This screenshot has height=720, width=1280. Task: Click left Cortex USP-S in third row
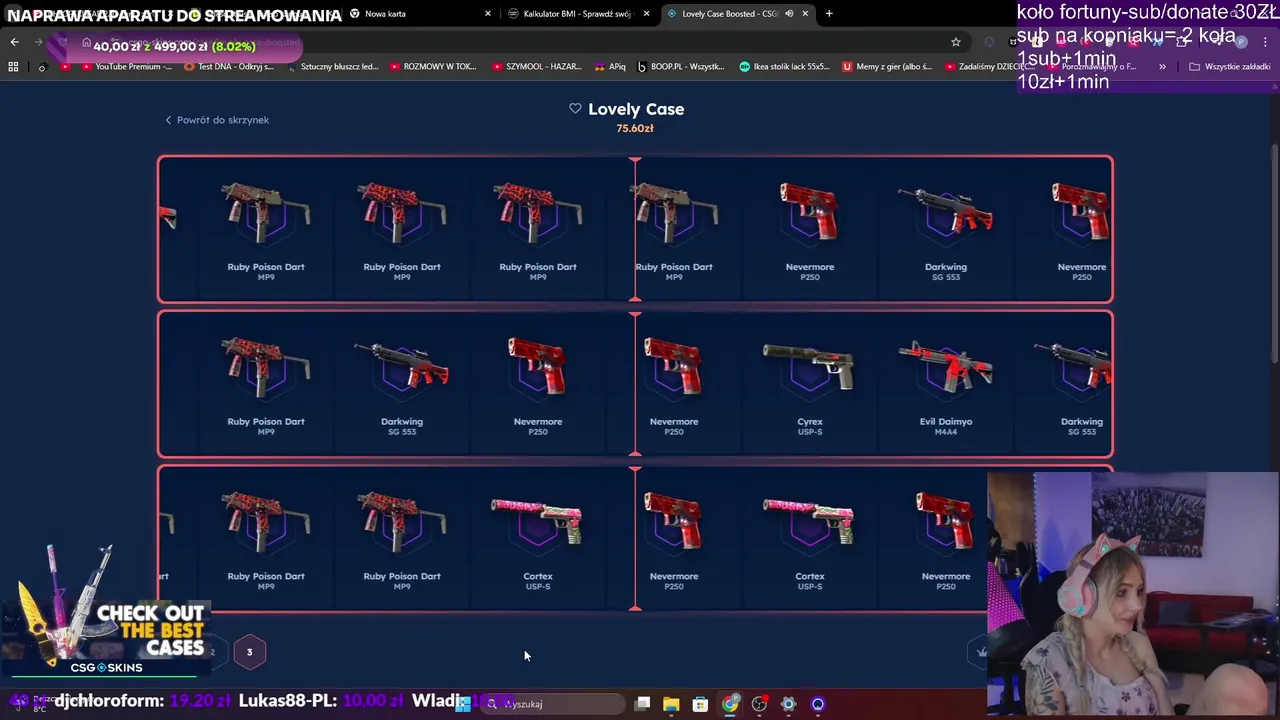[x=537, y=538]
